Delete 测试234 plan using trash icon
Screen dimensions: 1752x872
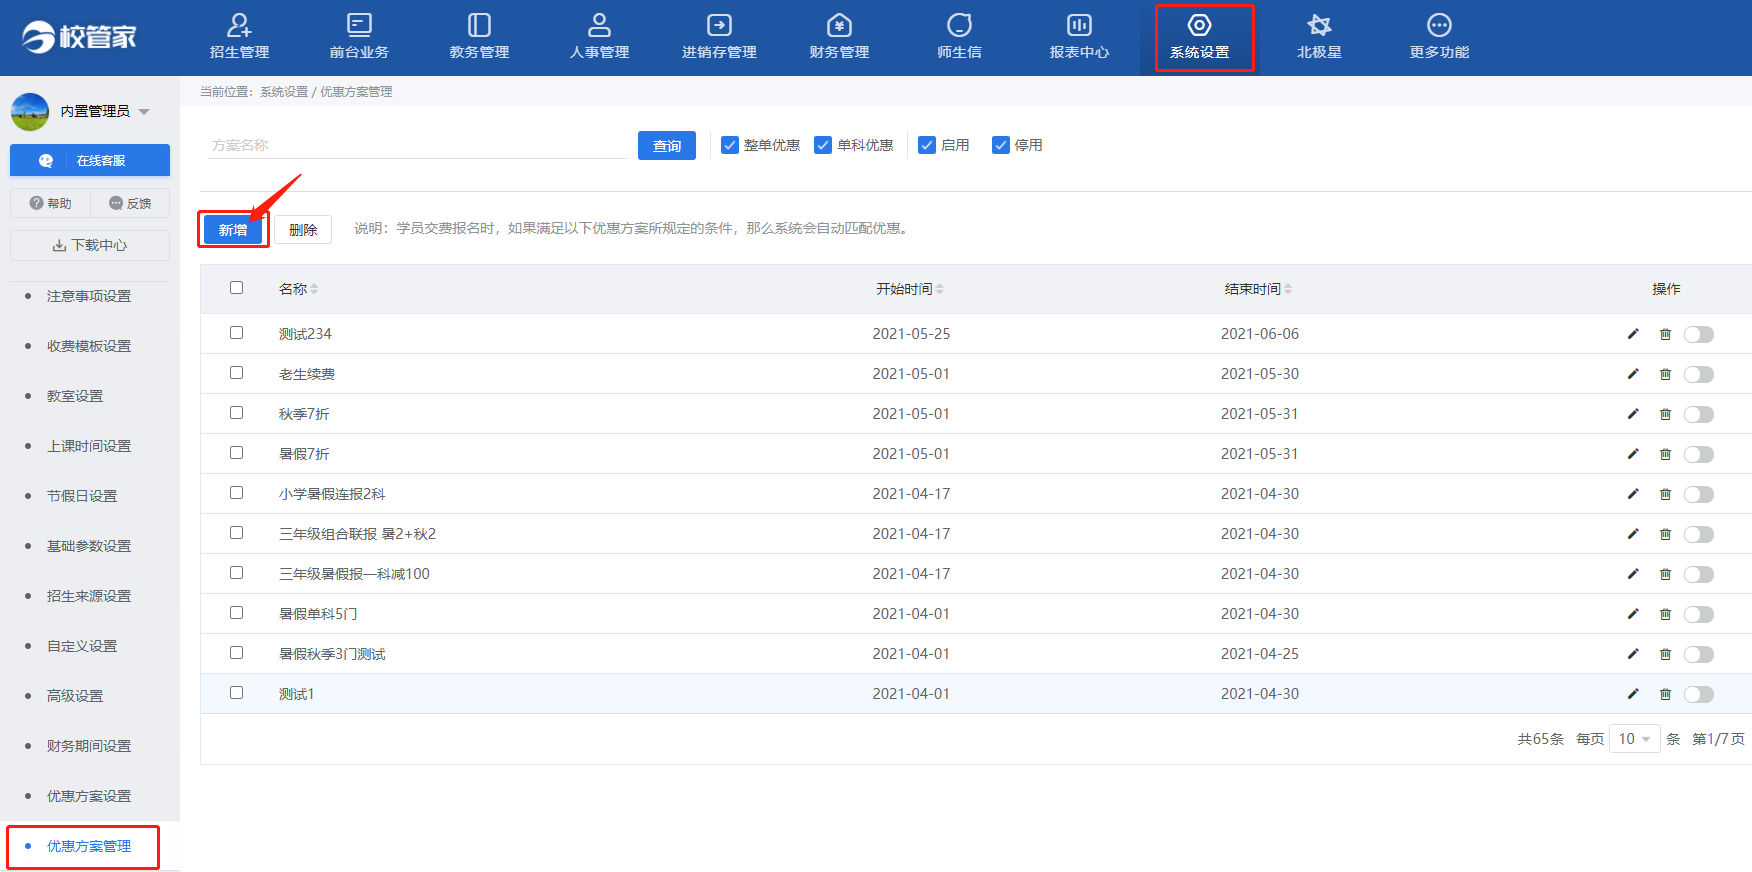click(1665, 334)
